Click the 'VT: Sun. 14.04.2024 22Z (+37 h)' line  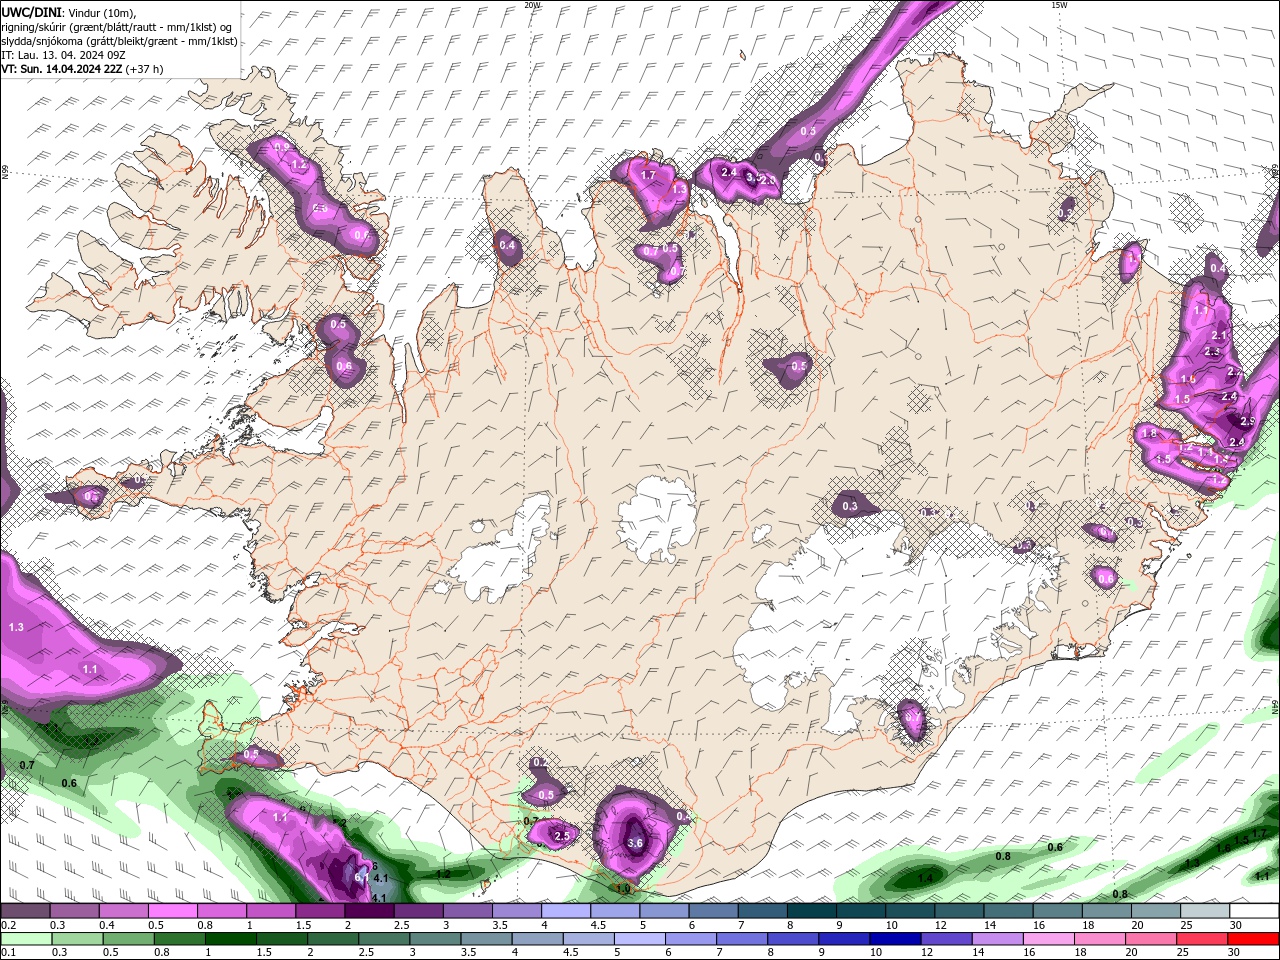(82, 69)
